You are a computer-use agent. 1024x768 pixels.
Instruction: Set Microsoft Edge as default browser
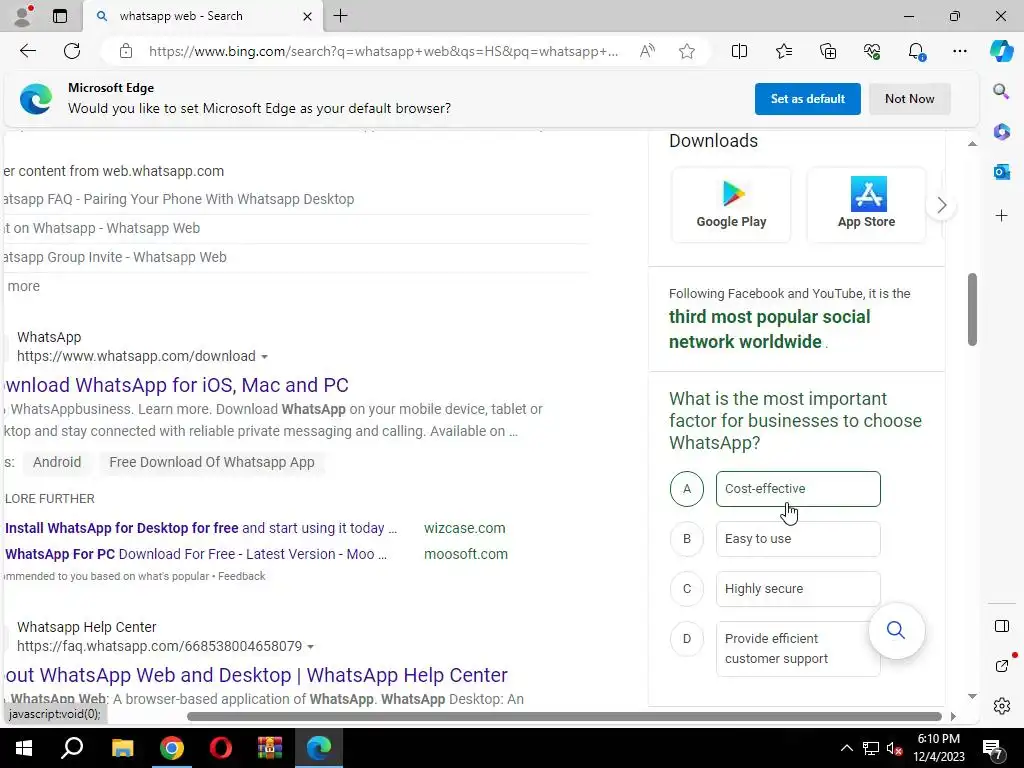(807, 99)
